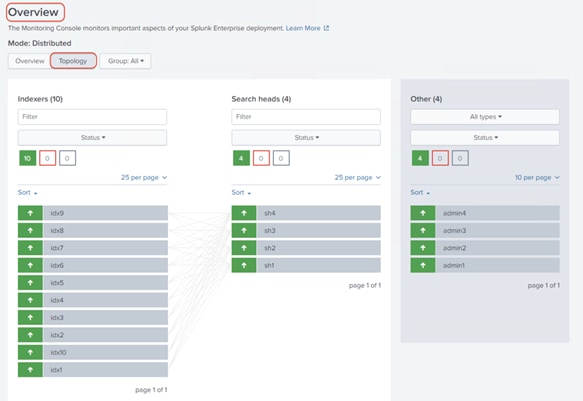Open the All types dropdown in Other panel
583x401 pixels.
pyautogui.click(x=485, y=117)
